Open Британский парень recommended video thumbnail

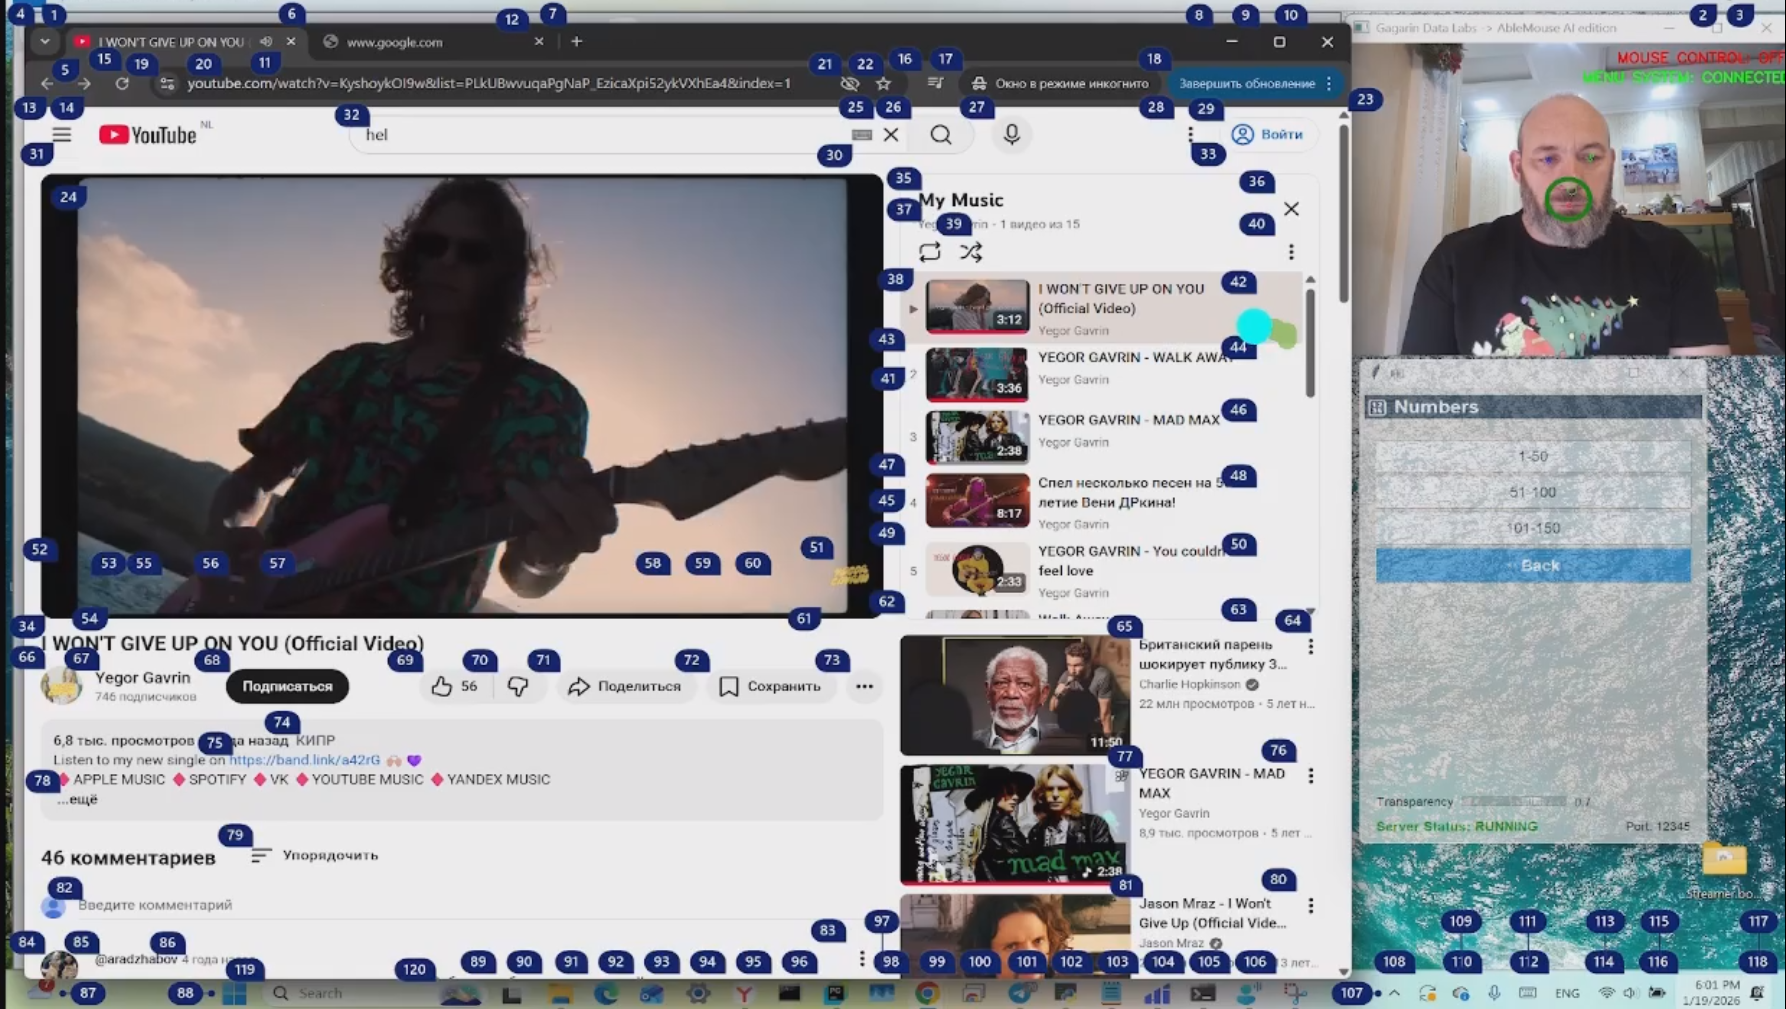point(1014,695)
